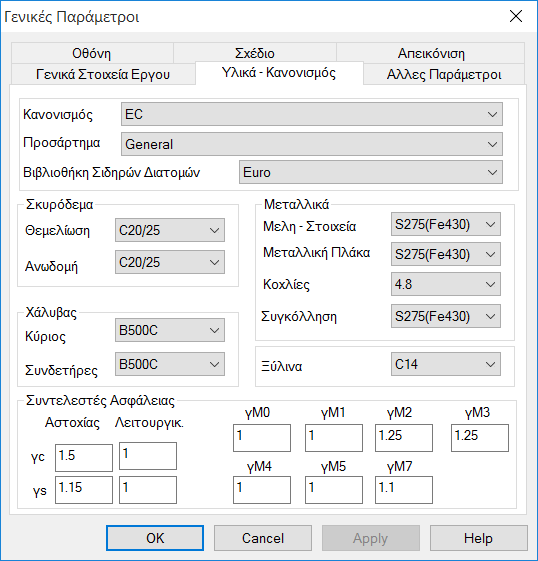Expand the Κοχλίες bolt class dropdown
The height and width of the screenshot is (561, 538).
click(x=446, y=284)
